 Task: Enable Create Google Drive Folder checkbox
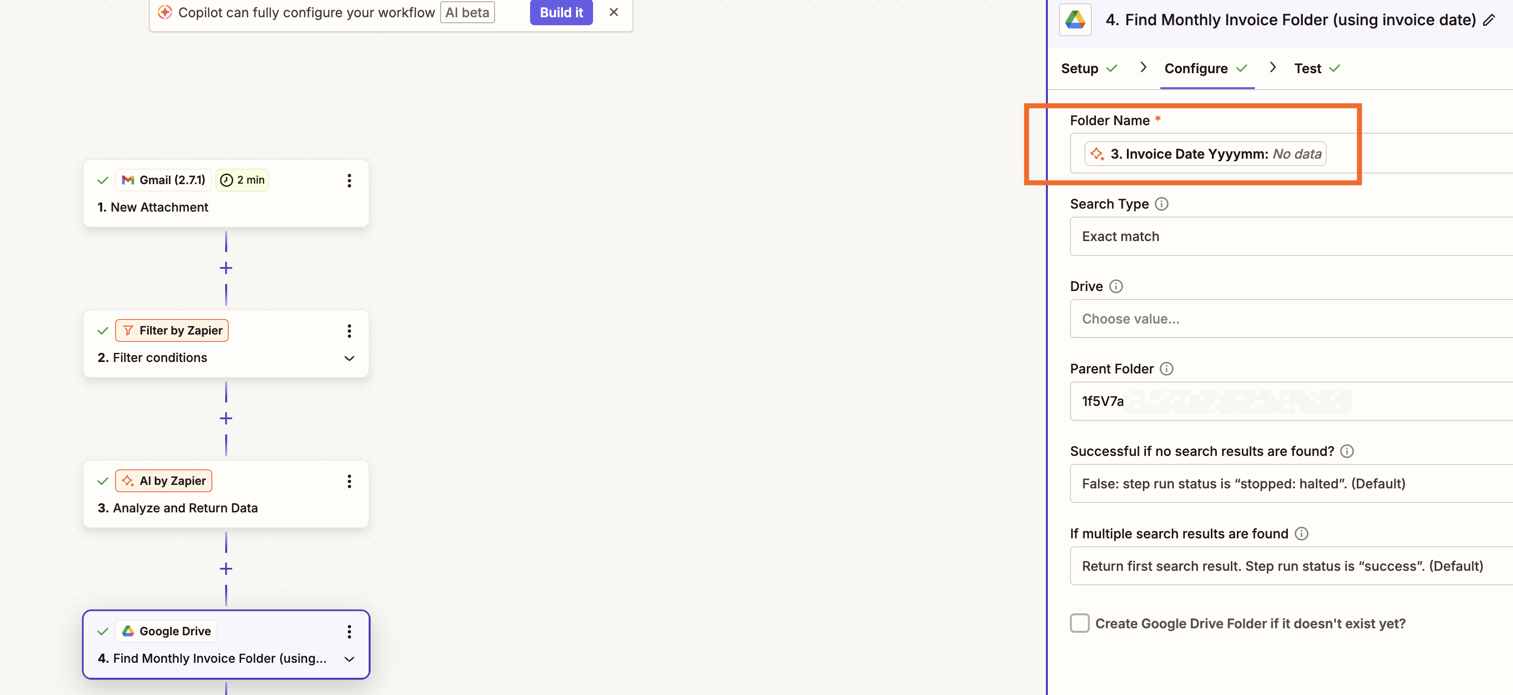pos(1080,623)
